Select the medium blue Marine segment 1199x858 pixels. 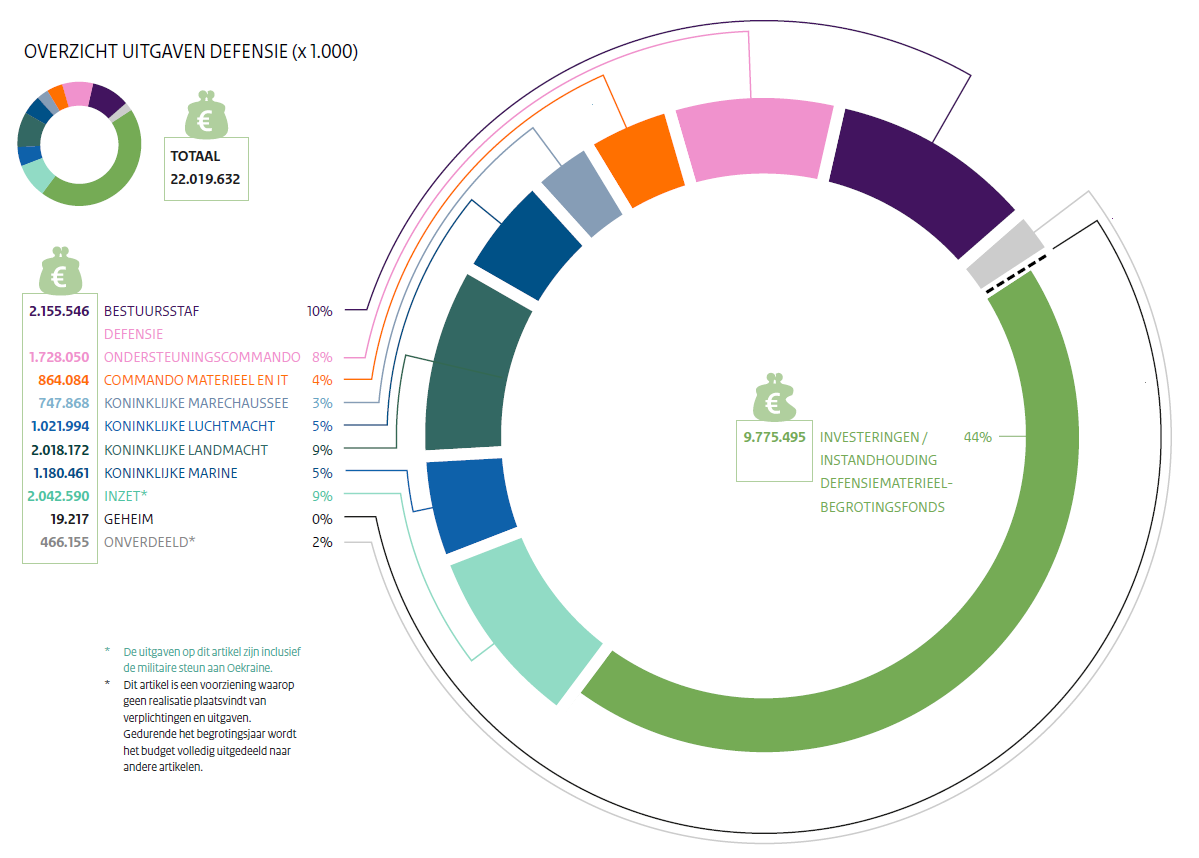click(470, 503)
